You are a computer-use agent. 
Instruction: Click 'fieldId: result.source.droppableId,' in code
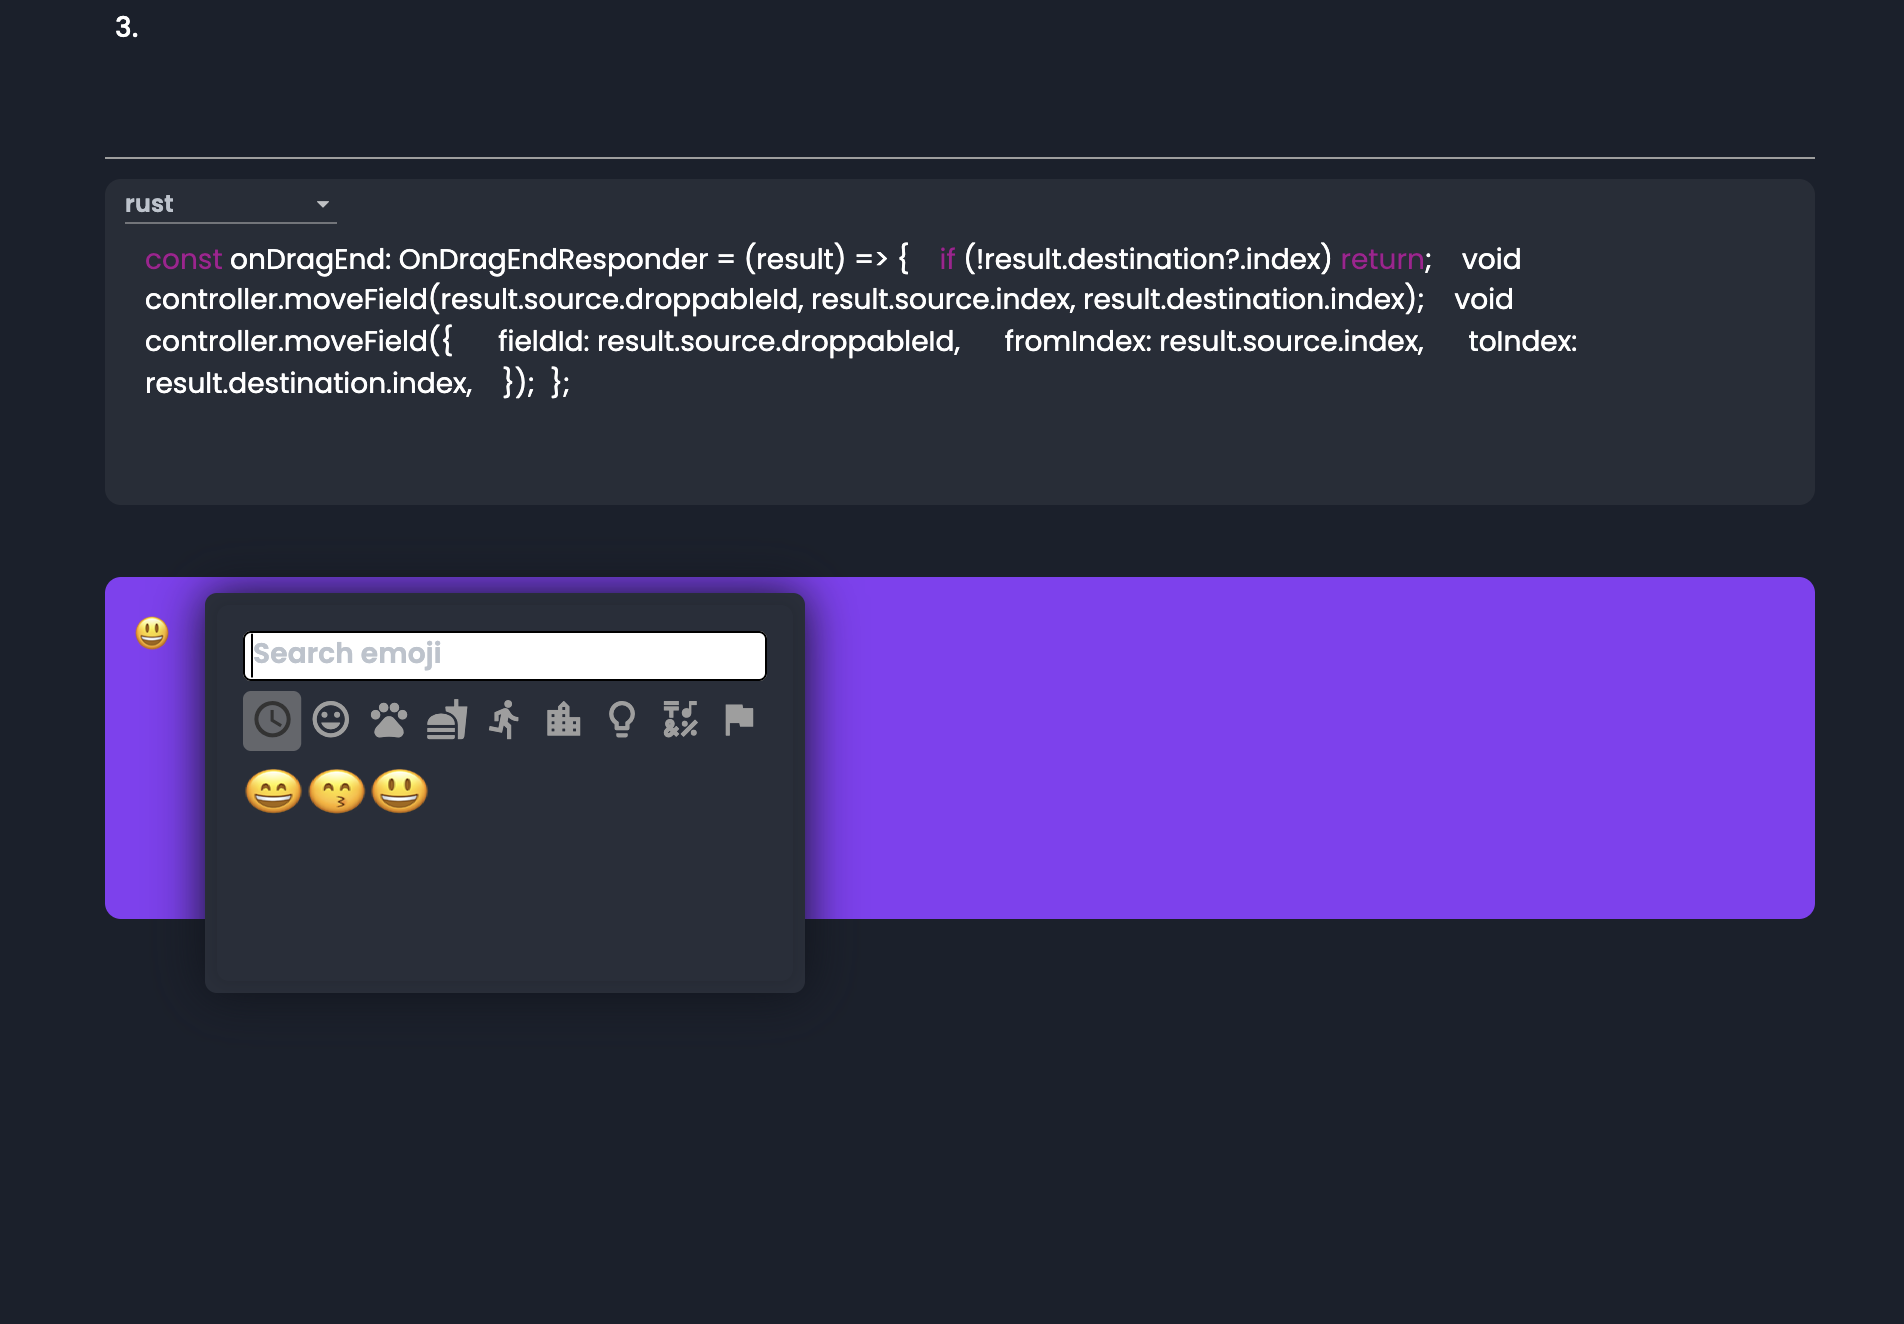point(729,341)
